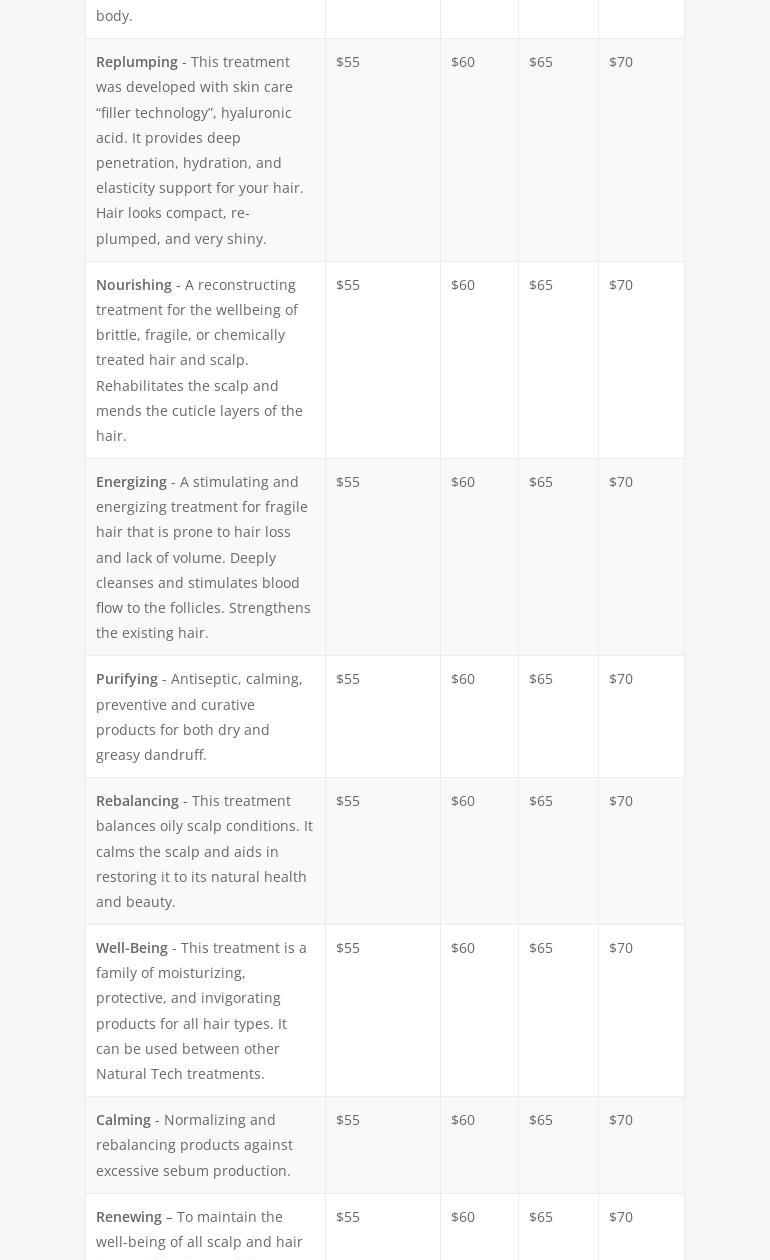Select the Energizing treatment title
Screen dimensions: 770x1260
(x=131, y=482)
